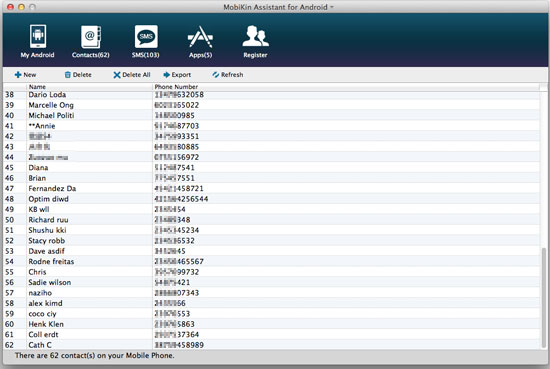
Task: Select contact Coll erdt
Action: tap(43, 335)
